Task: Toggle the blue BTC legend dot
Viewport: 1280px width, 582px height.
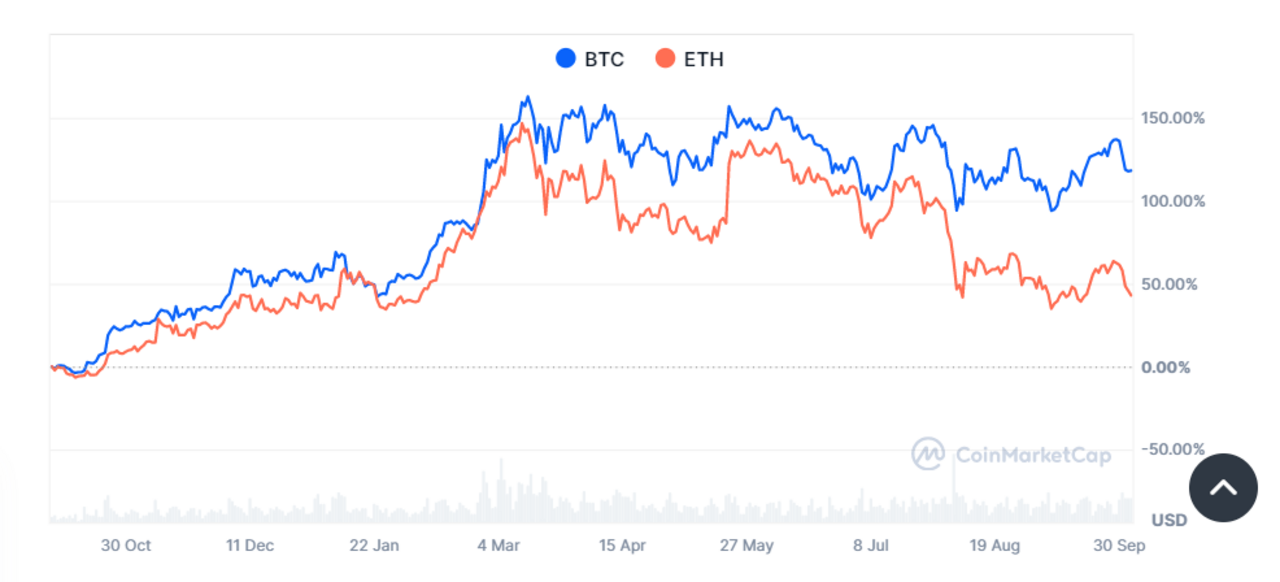Action: [566, 59]
